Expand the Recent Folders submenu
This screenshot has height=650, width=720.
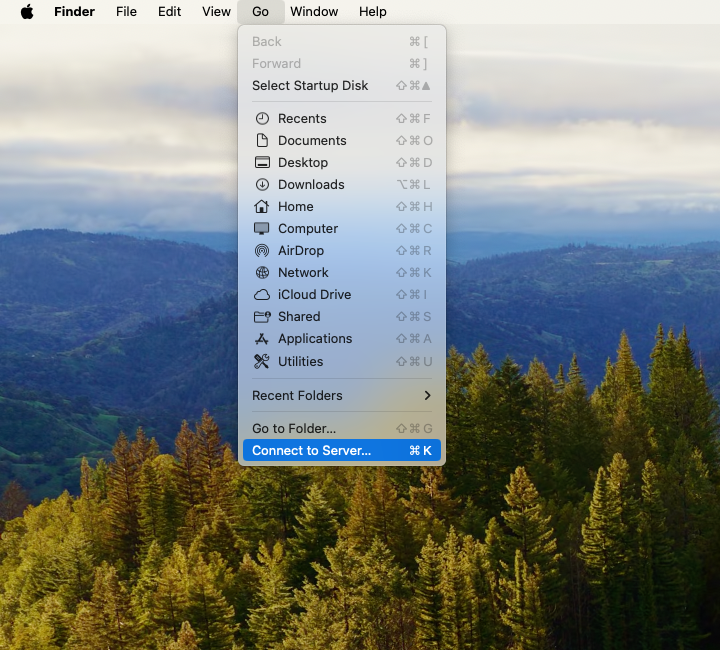pos(341,396)
